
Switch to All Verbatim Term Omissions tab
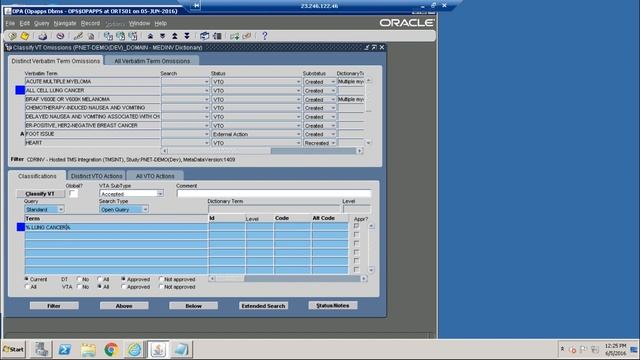(x=152, y=61)
